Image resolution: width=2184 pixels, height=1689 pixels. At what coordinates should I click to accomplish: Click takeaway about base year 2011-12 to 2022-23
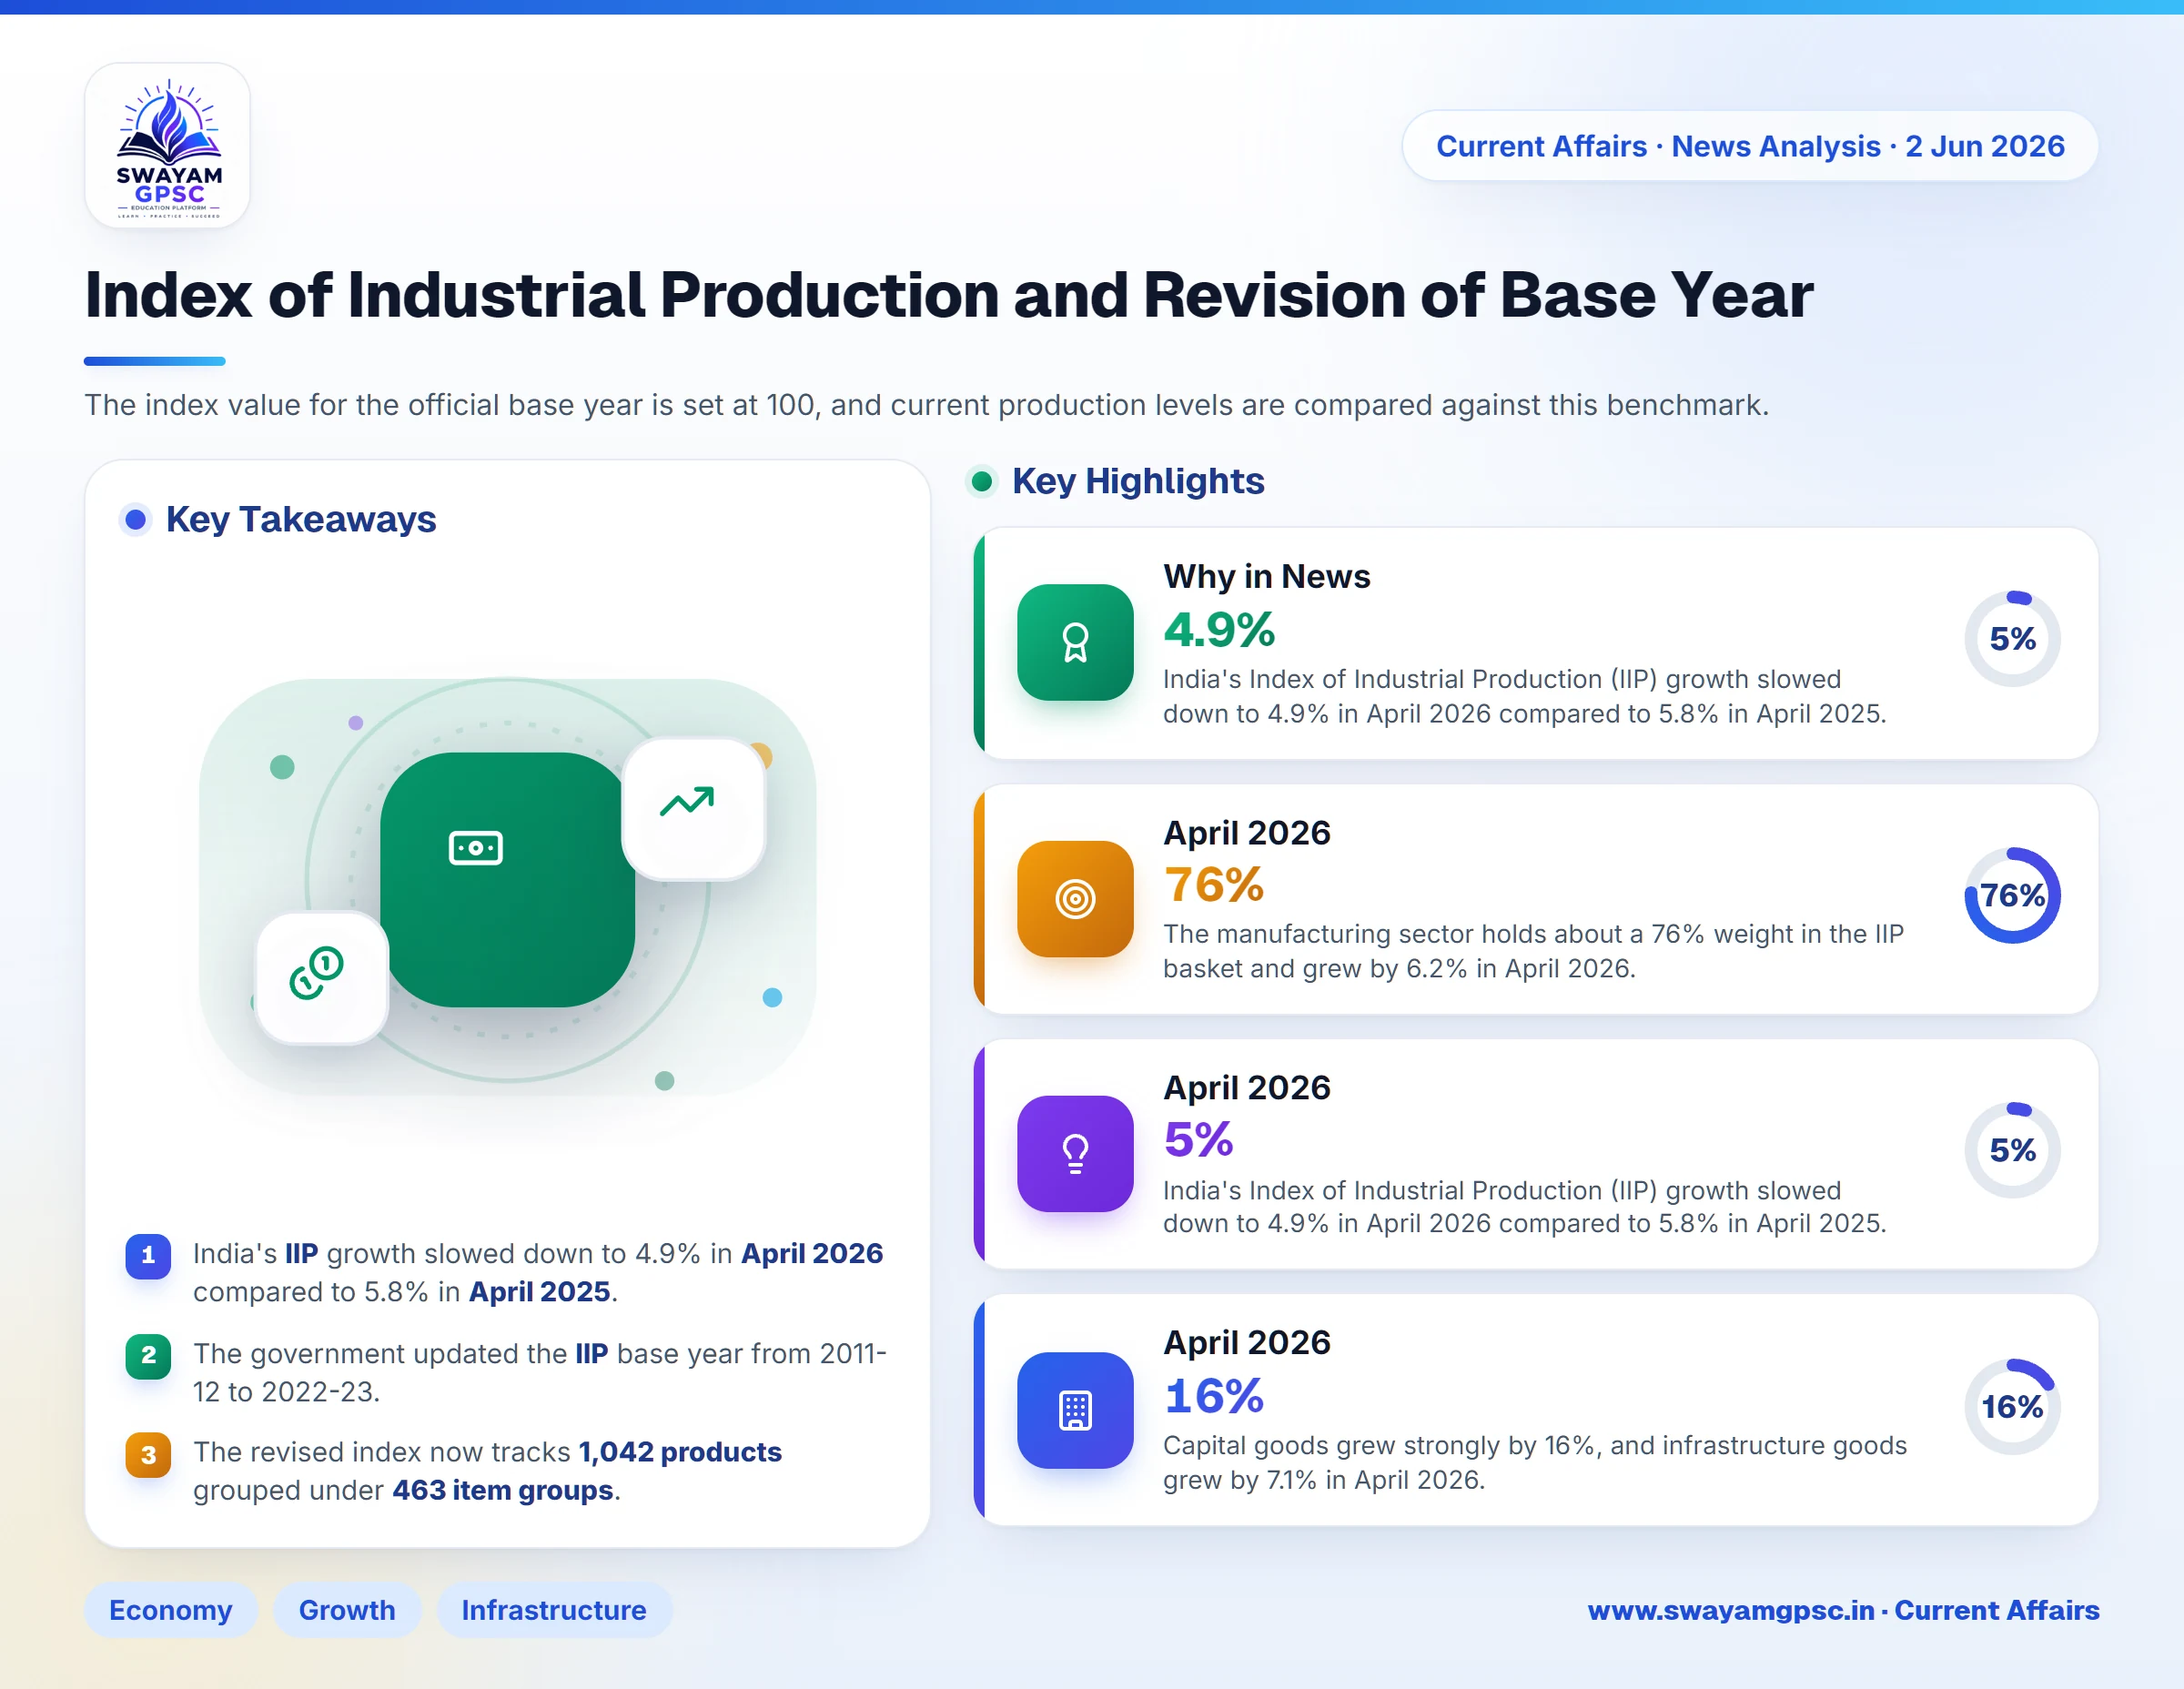[540, 1372]
